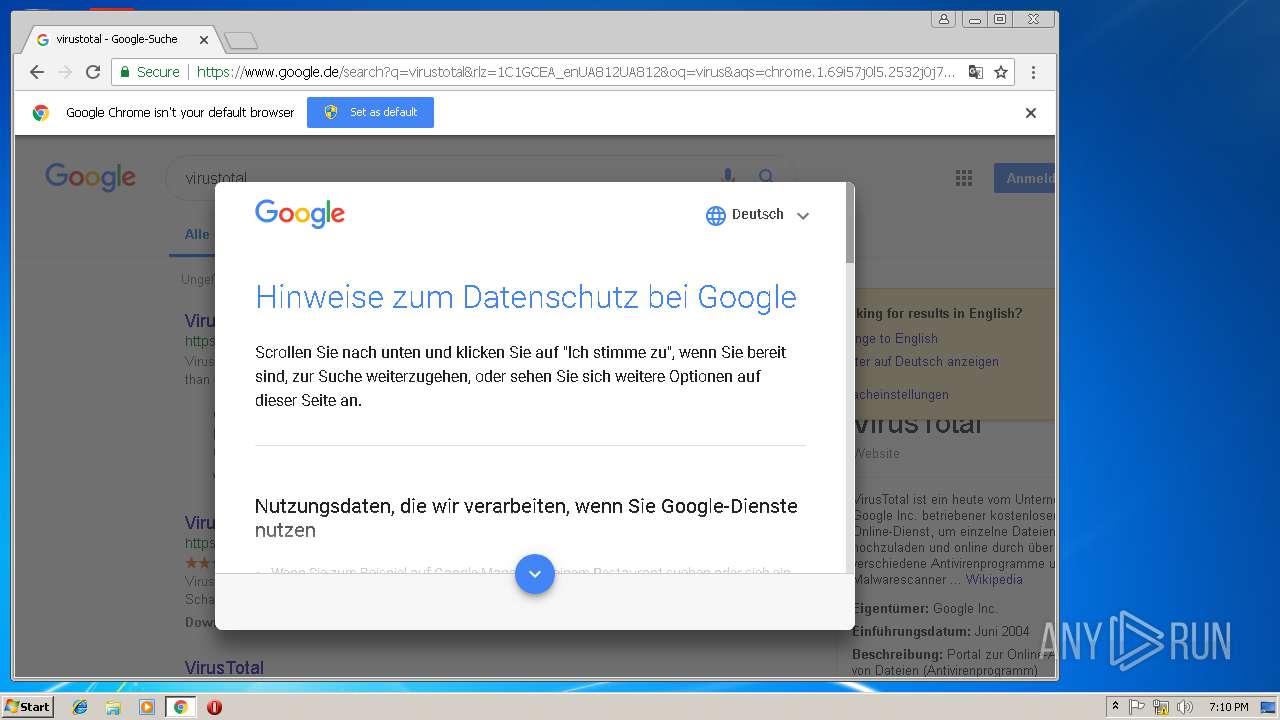Screen dimensions: 1280x720
Task: Click the Chrome user profile icon
Action: pos(943,19)
